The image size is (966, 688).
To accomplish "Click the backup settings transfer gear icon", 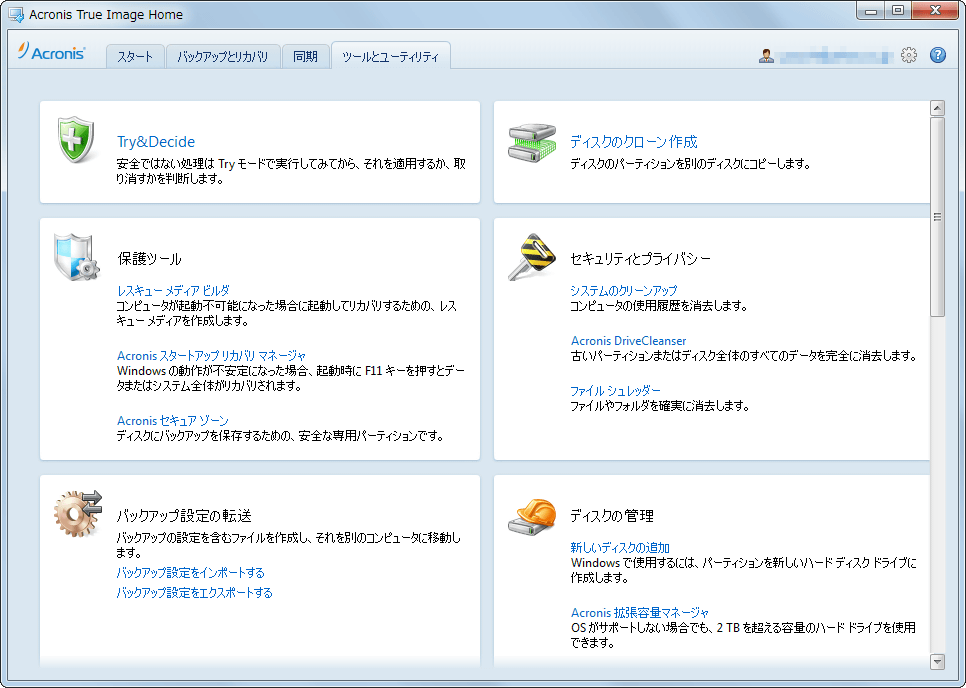I will coord(78,514).
